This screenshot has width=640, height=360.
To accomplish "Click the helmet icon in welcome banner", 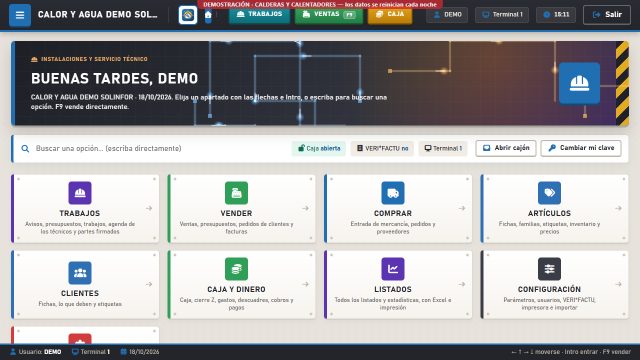I will [x=579, y=83].
